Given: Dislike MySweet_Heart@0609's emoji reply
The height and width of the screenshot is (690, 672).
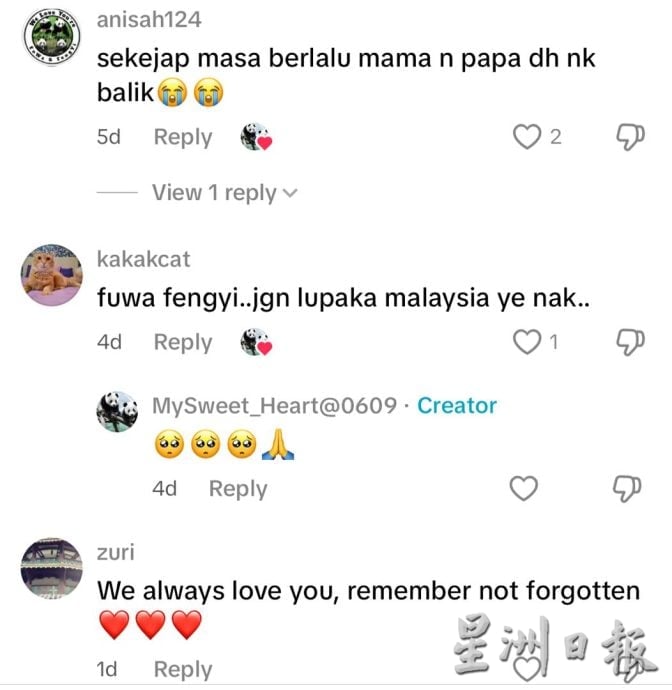Looking at the screenshot, I should click(x=627, y=488).
